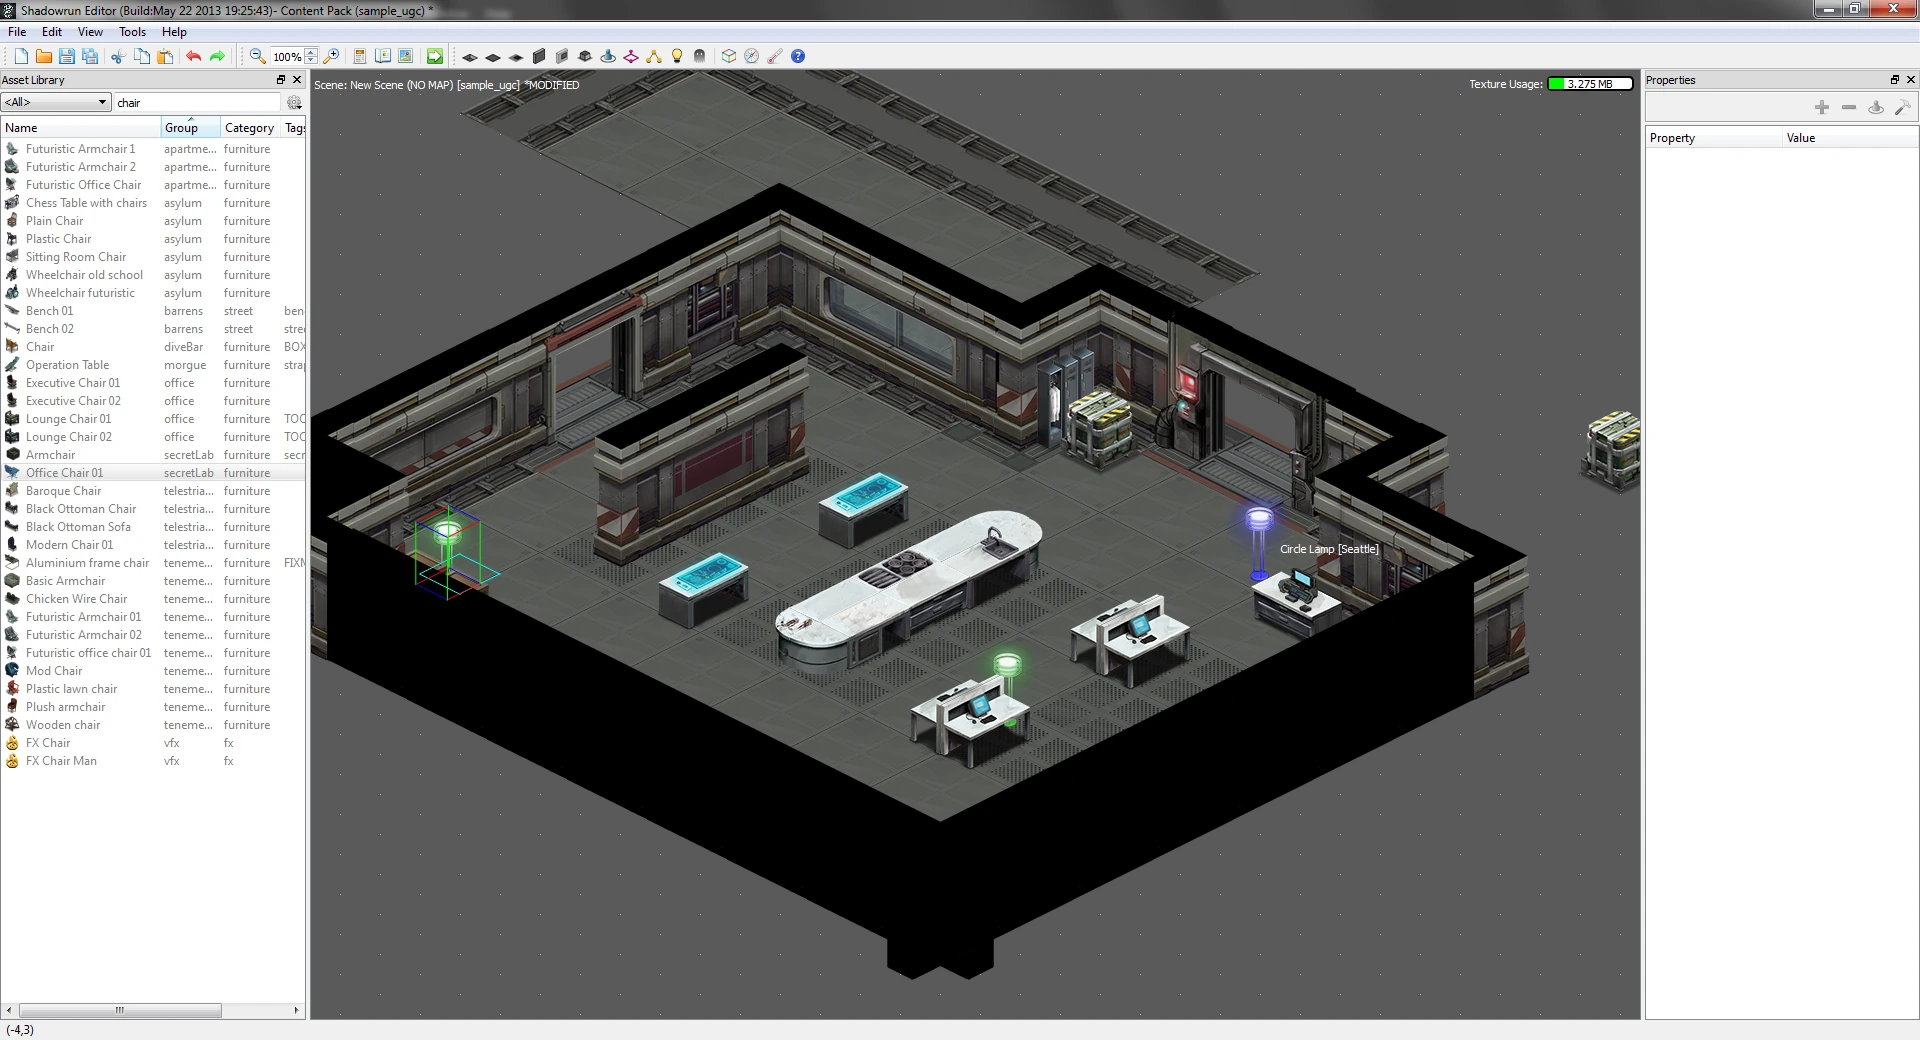1920x1040 pixels.
Task: Remove a property with the minus icon
Action: (1849, 107)
